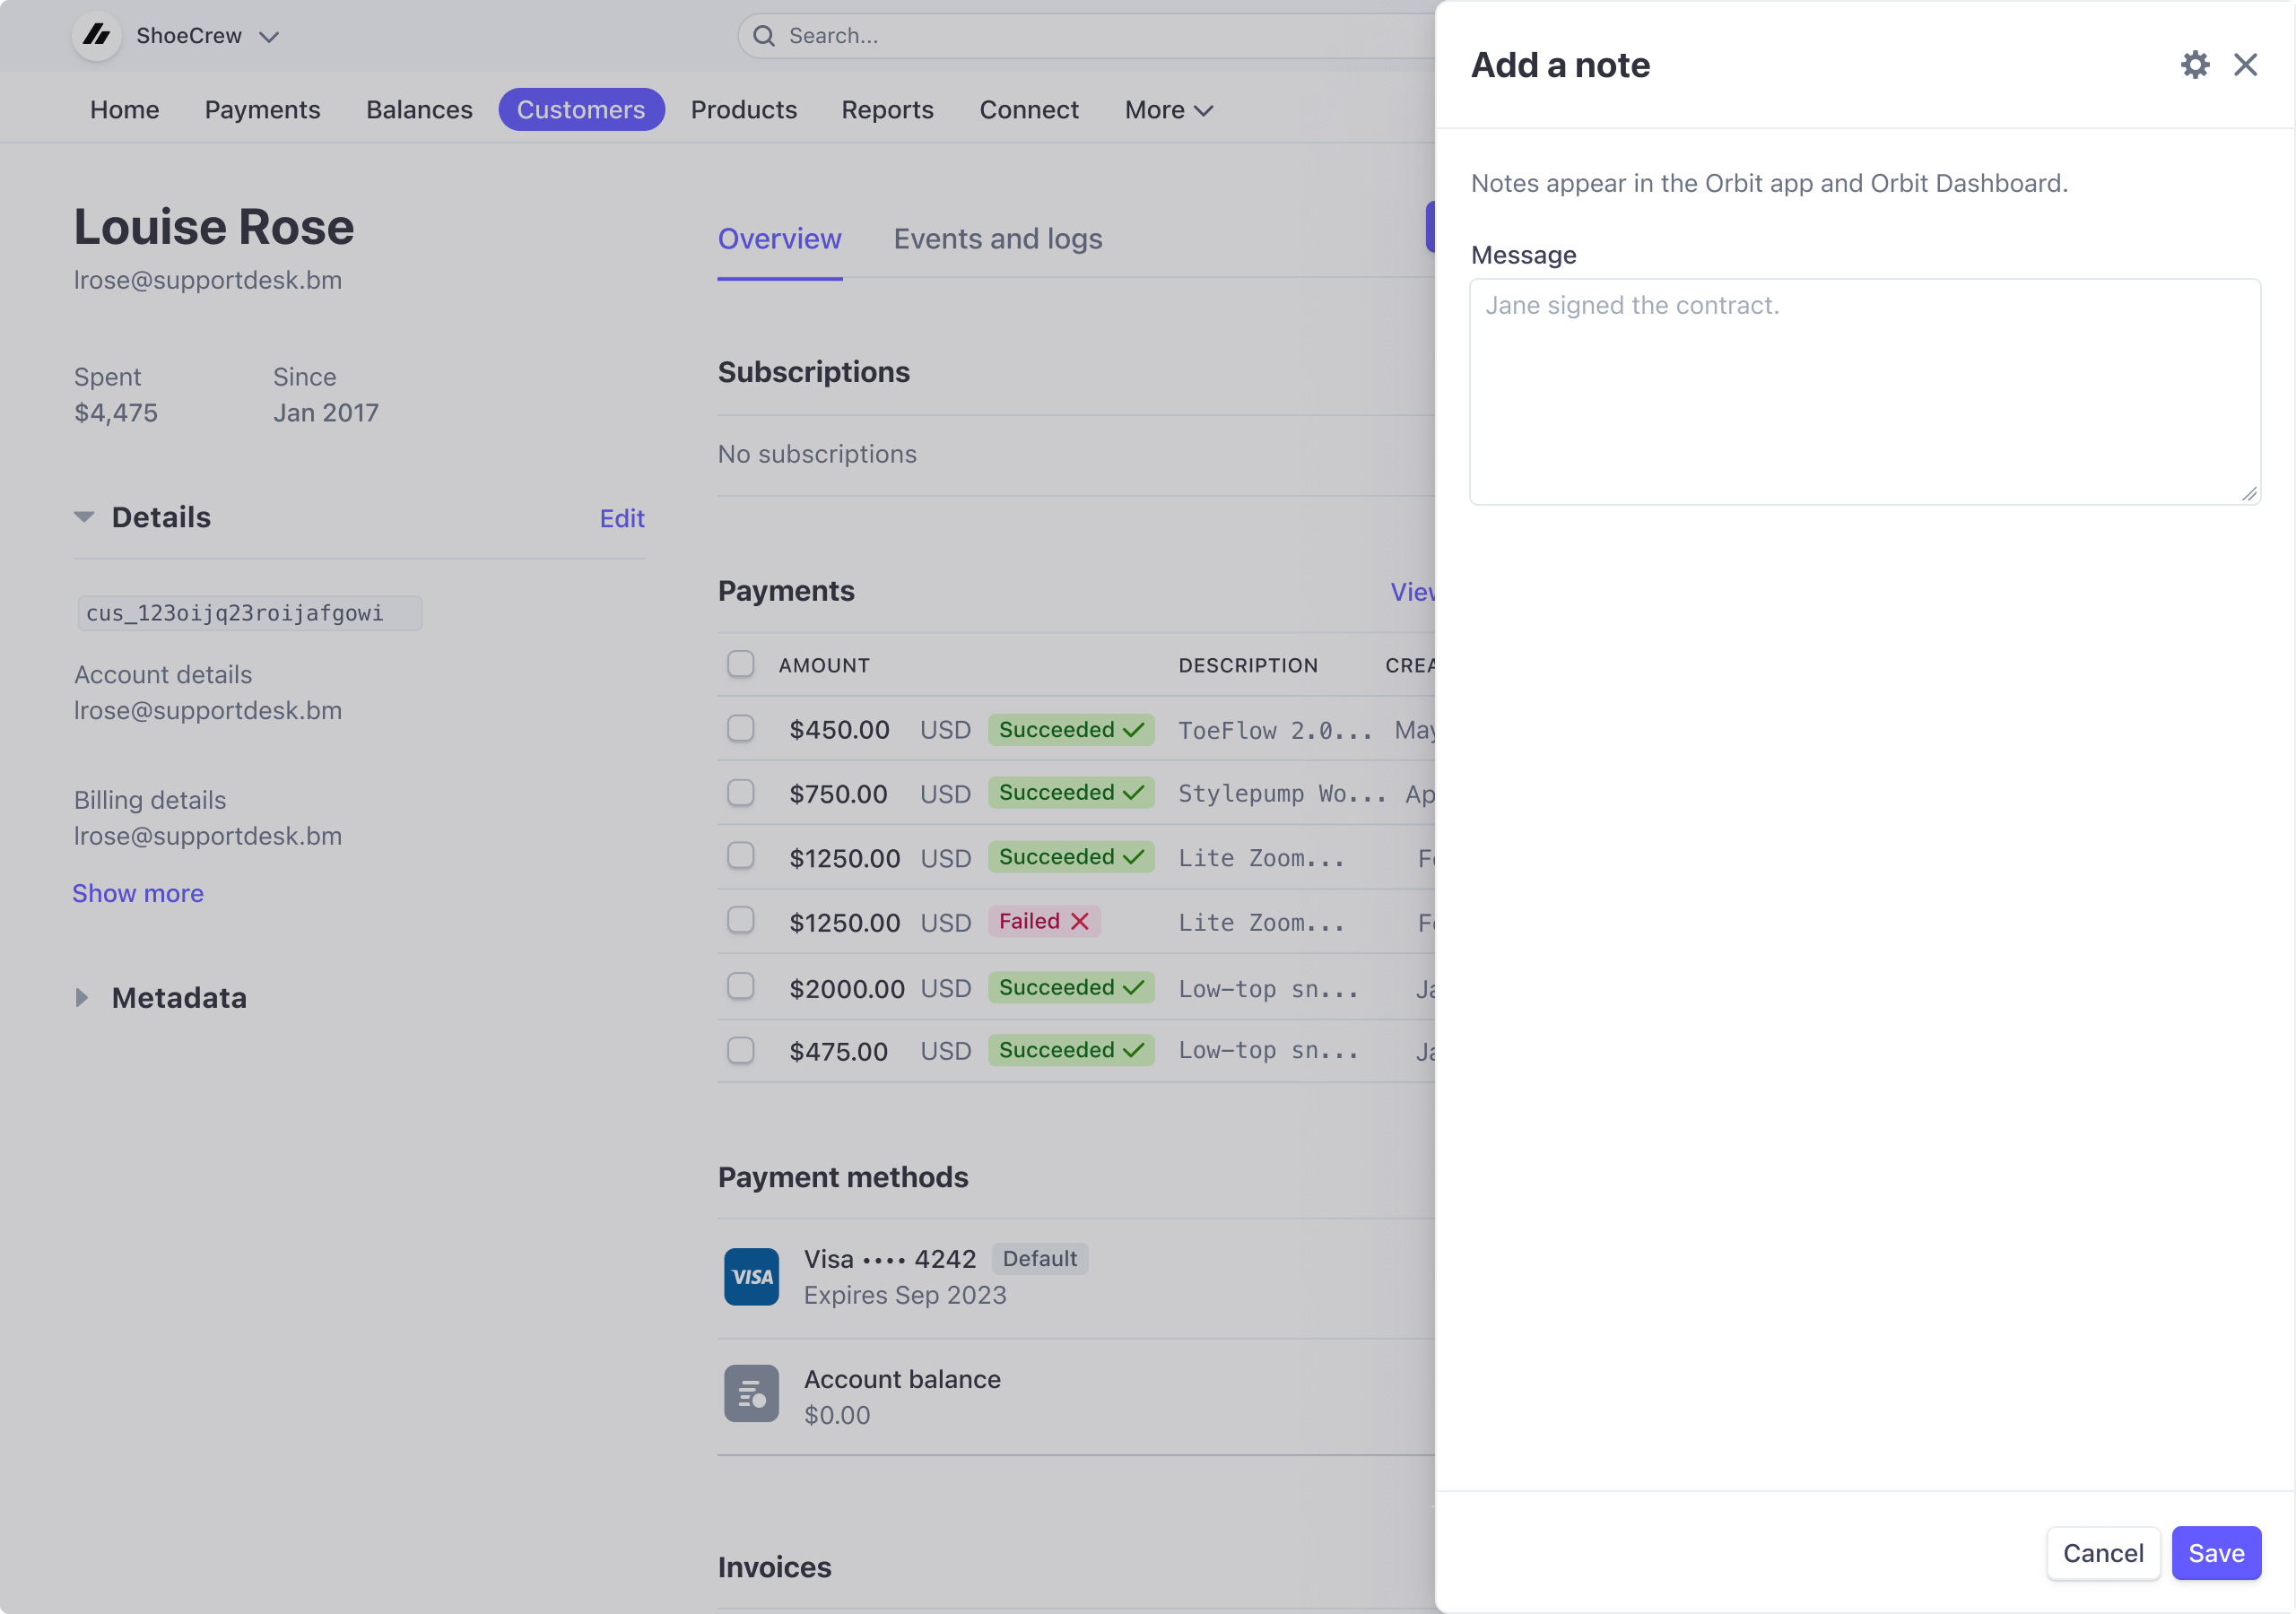Tick the $2000.00 payment checkbox
The width and height of the screenshot is (2296, 1614).
[740, 987]
